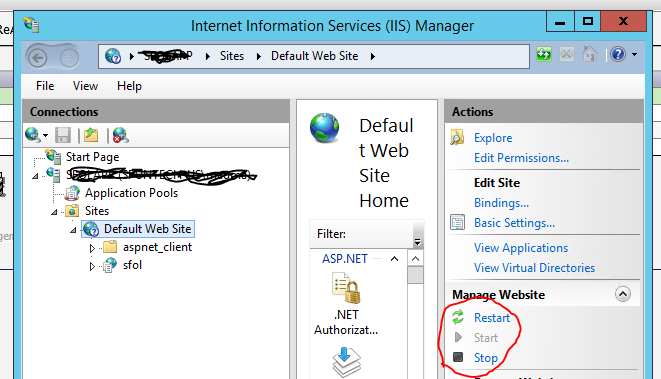Open the .NET Compilation feature icon
The height and width of the screenshot is (379, 661).
pyautogui.click(x=346, y=363)
